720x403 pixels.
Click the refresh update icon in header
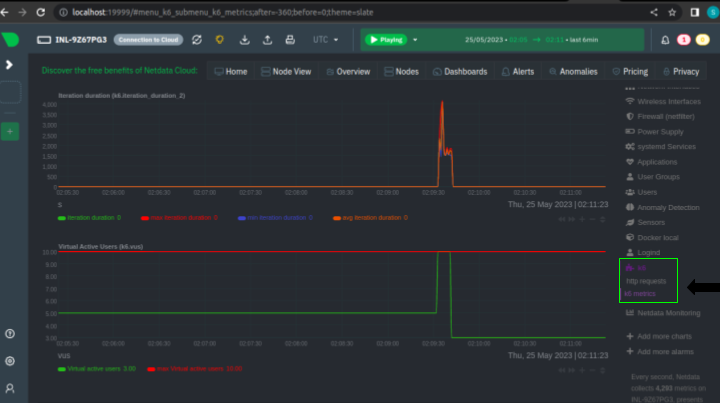(197, 40)
